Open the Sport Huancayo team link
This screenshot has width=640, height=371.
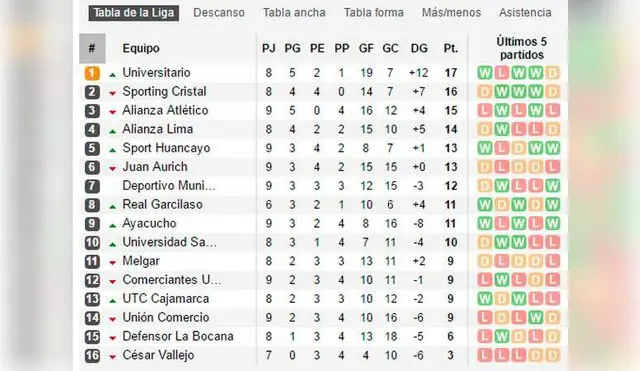166,148
